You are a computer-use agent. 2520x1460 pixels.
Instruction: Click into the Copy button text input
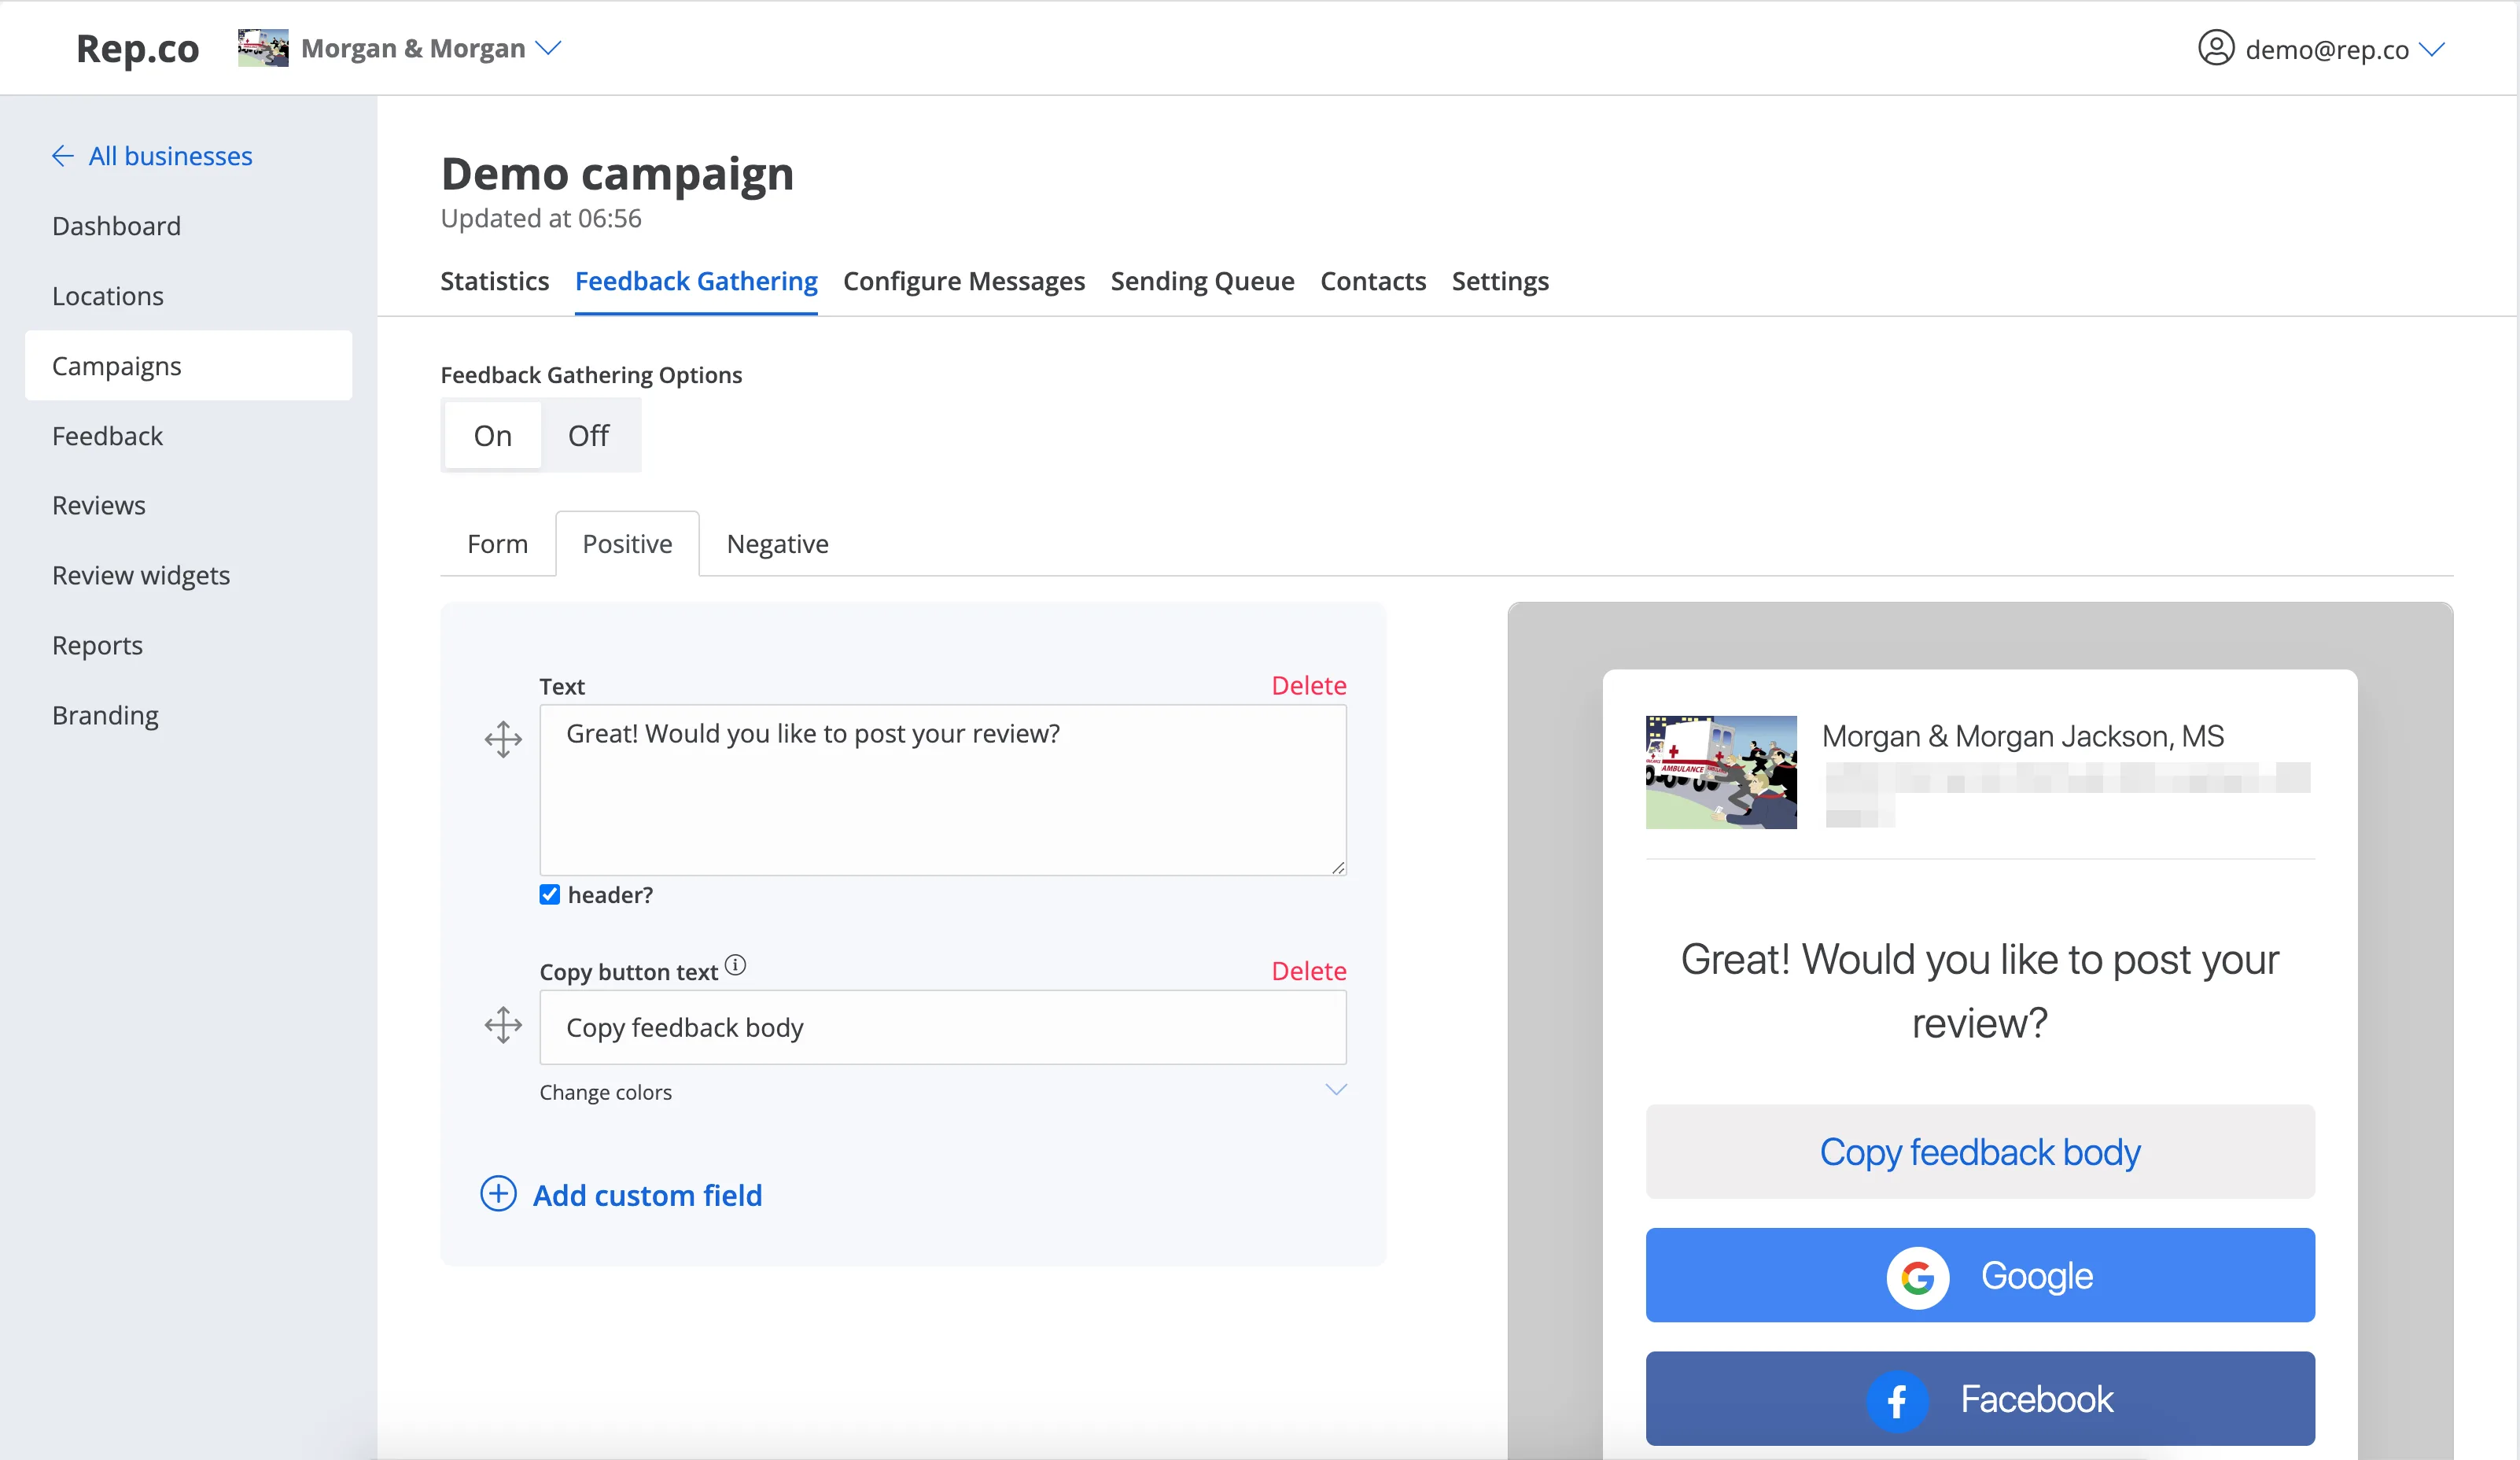pos(942,1028)
